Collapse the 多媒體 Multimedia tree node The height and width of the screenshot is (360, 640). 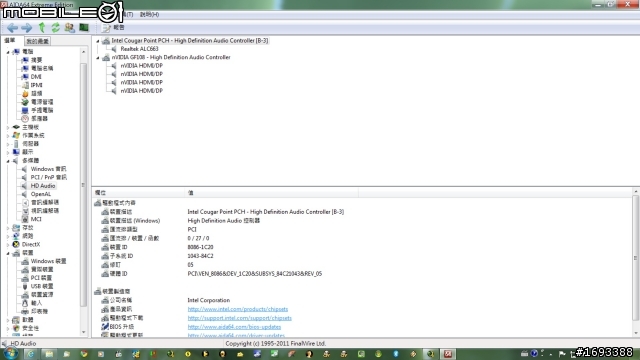tap(8, 161)
